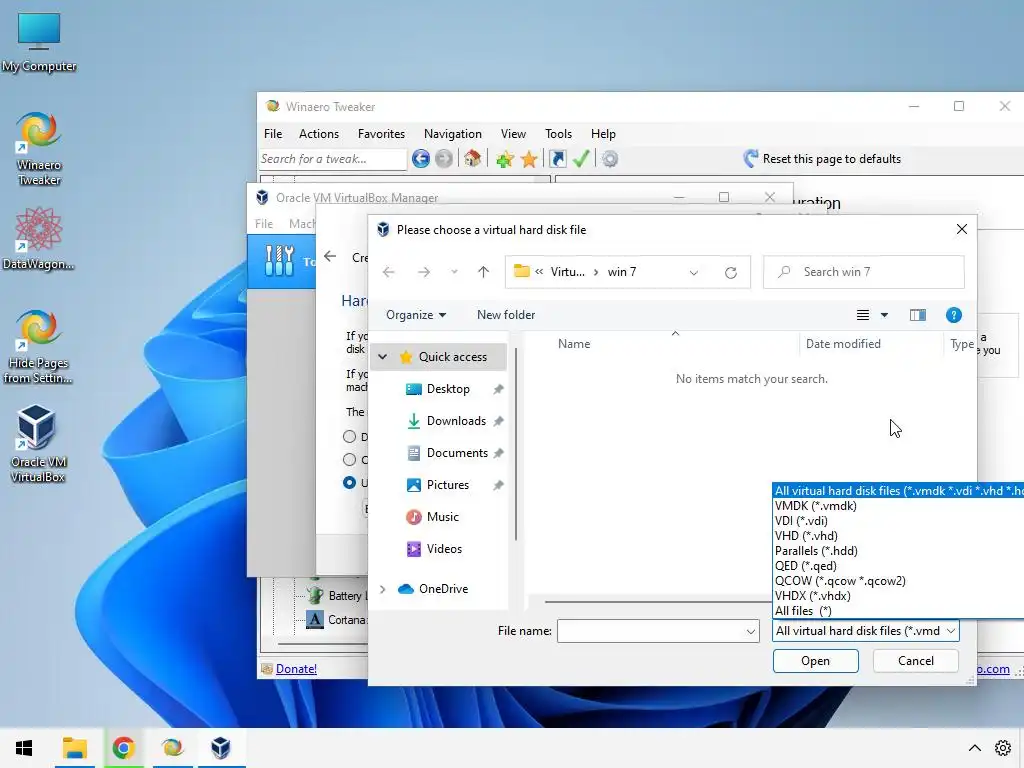Screen dimensions: 1024x768
Task: Toggle file type filter combo box
Action: pyautogui.click(x=865, y=631)
